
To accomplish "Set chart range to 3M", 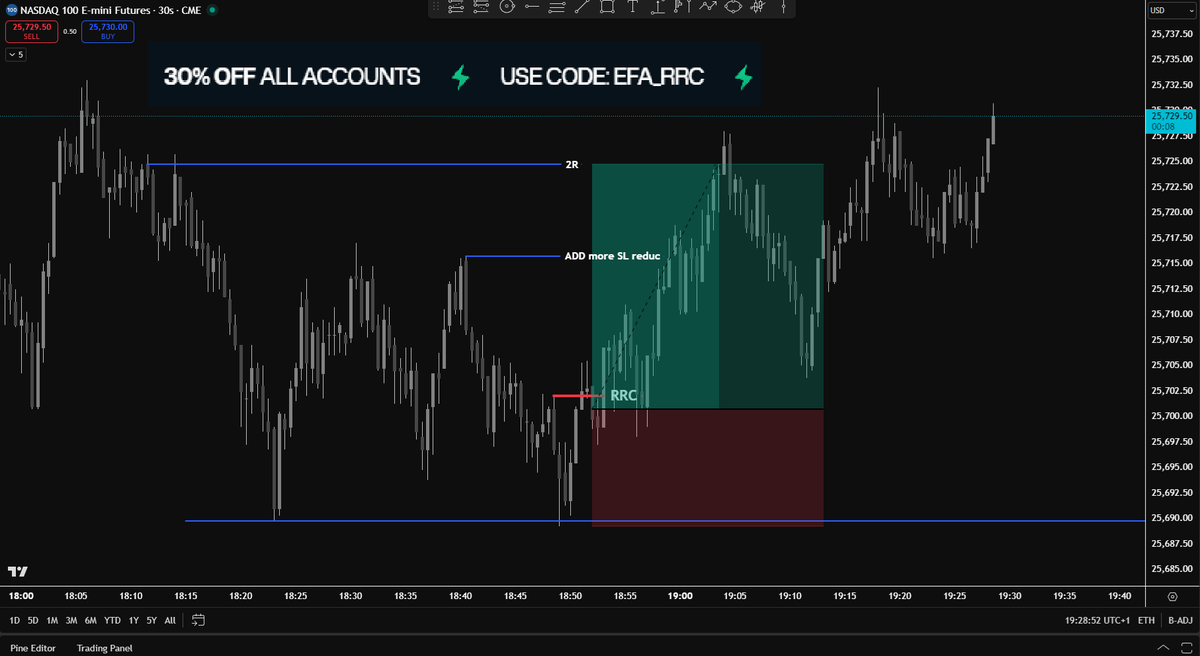I will (71, 620).
